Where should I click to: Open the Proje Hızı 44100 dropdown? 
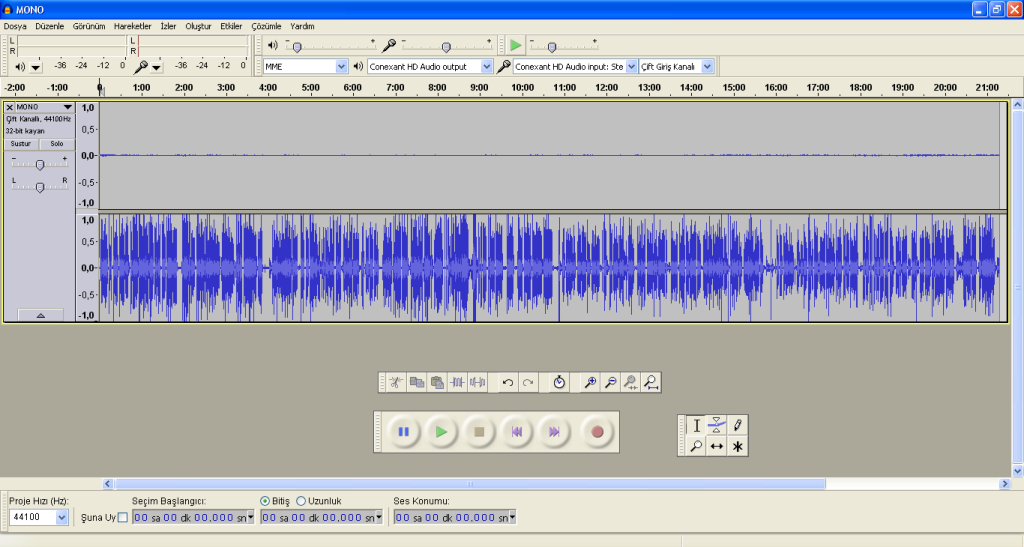click(61, 517)
